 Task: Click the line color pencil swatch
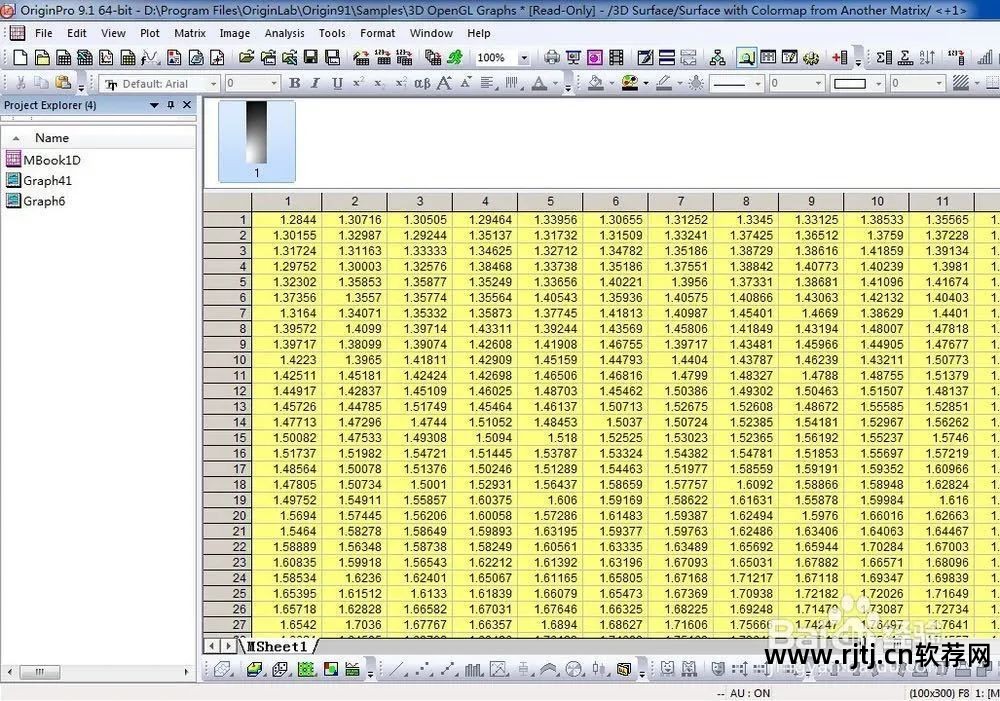(664, 83)
